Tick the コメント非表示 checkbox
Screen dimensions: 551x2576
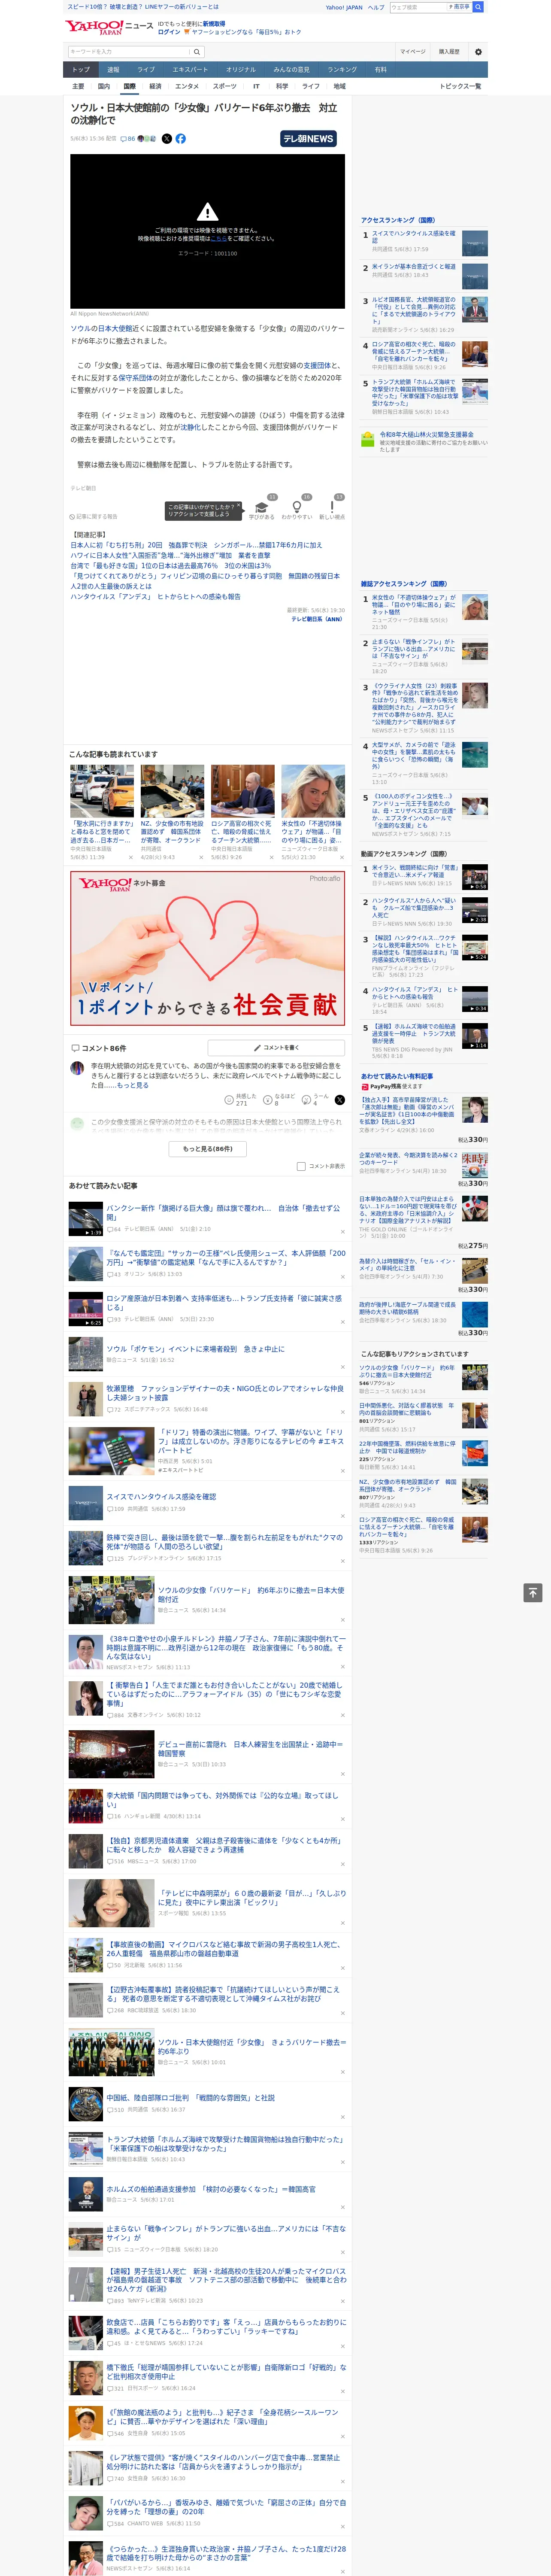[x=301, y=1166]
